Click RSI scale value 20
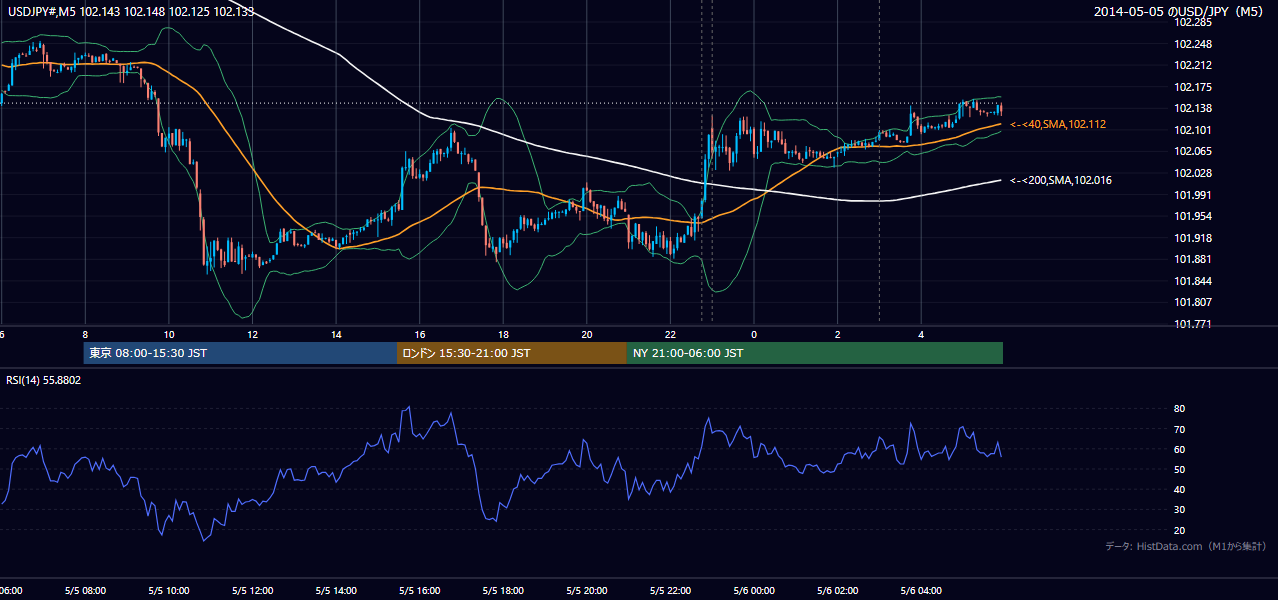The height and width of the screenshot is (600, 1278). tap(1179, 530)
